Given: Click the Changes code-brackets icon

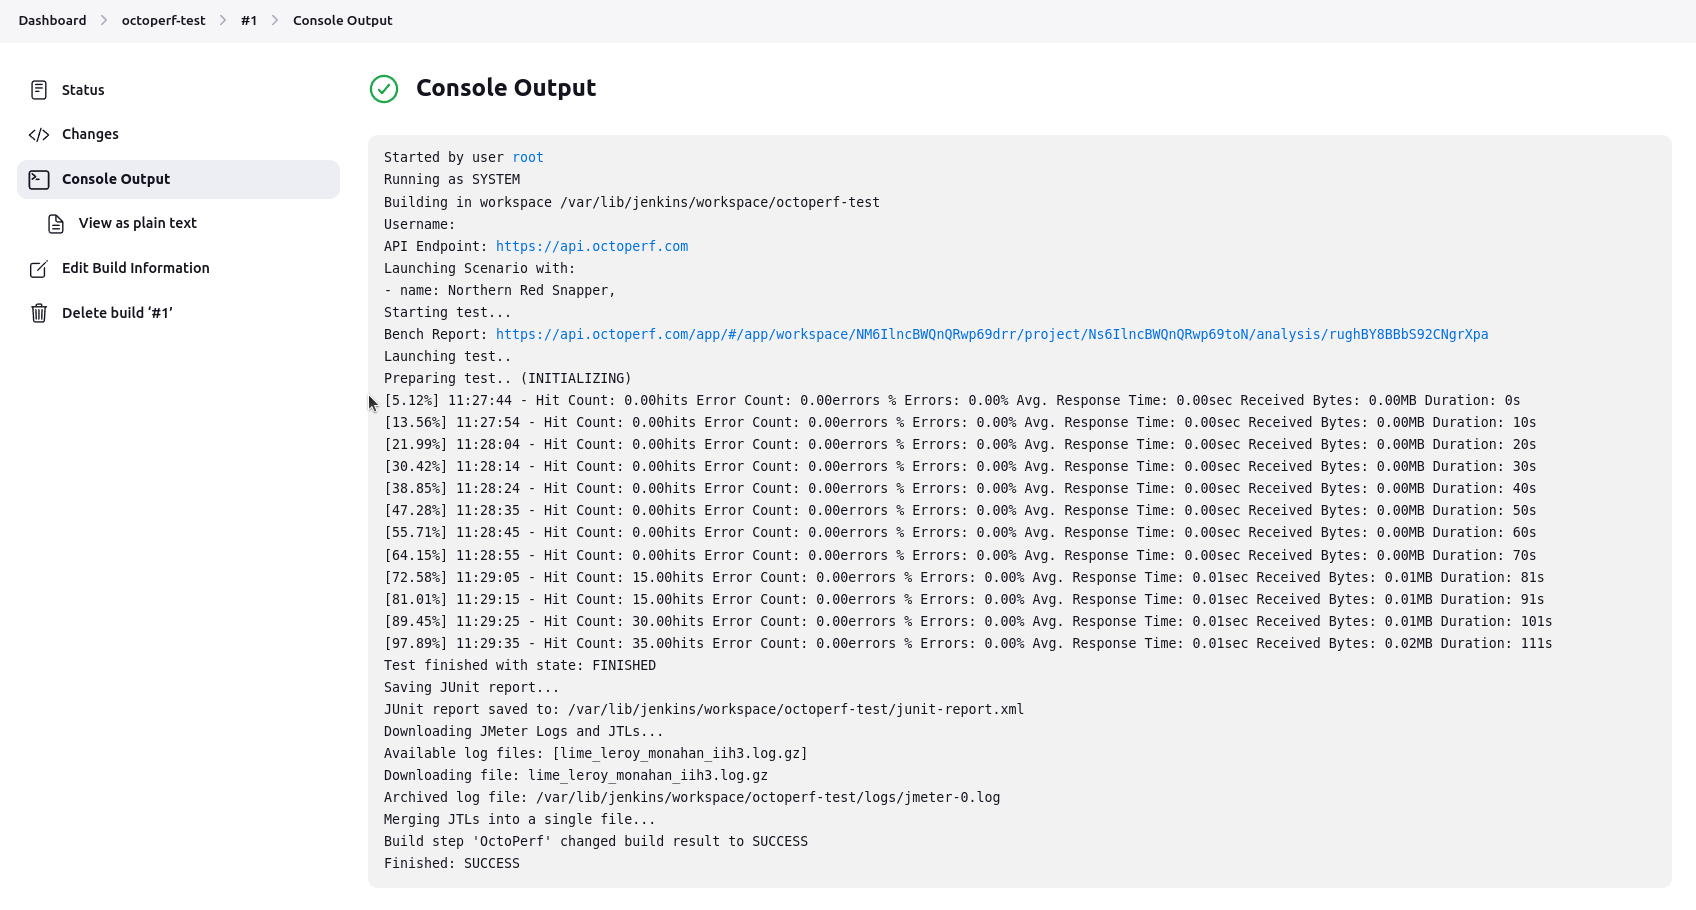Looking at the screenshot, I should point(38,133).
